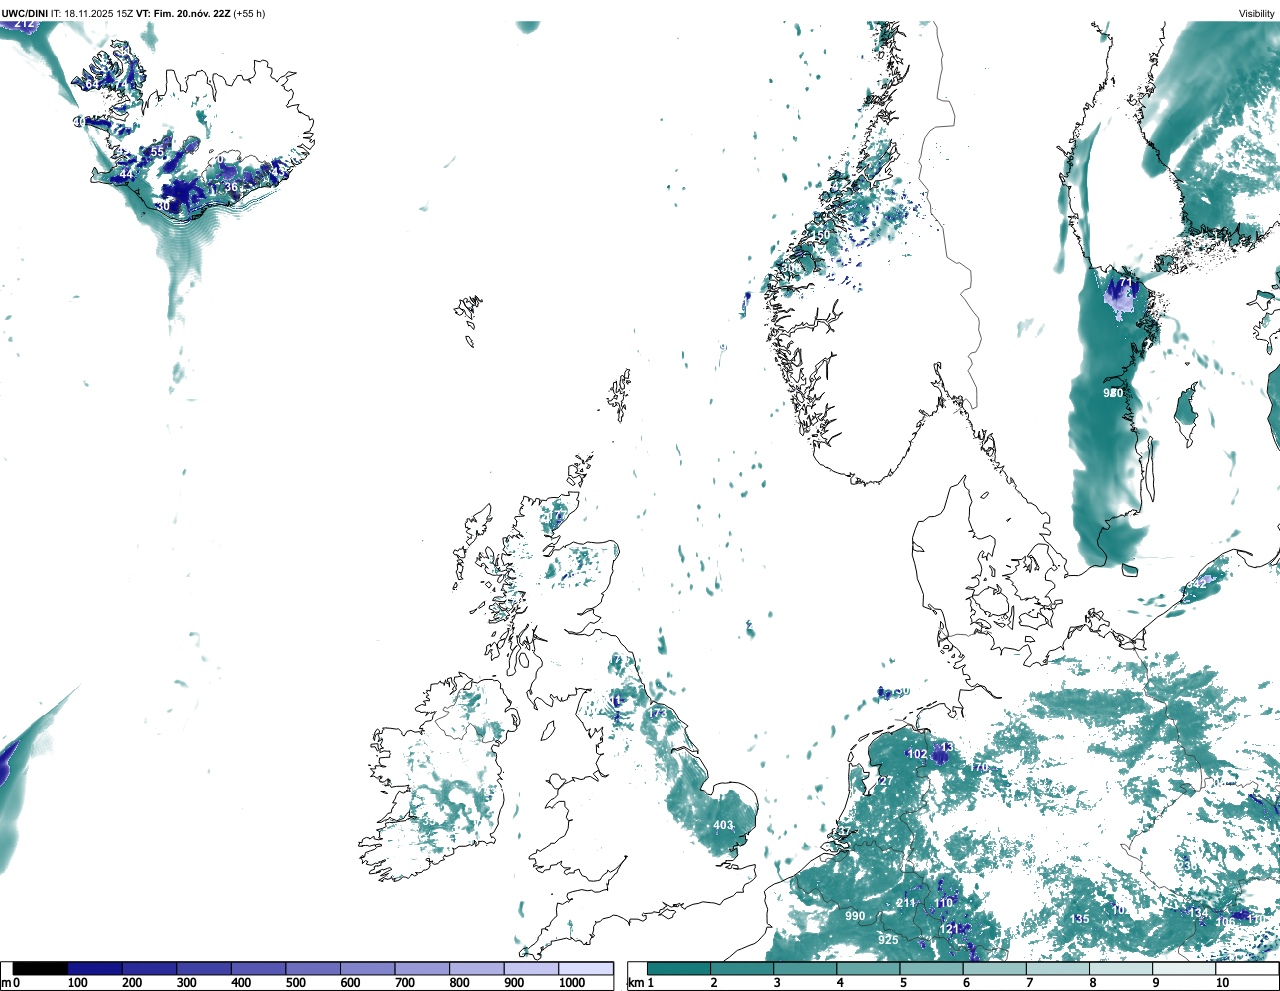Click the '211' visibility value on the map
The width and height of the screenshot is (1280, 991).
point(906,903)
